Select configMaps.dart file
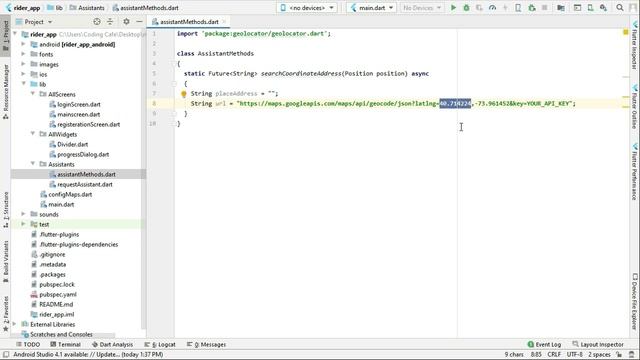The image size is (640, 360). (x=70, y=194)
